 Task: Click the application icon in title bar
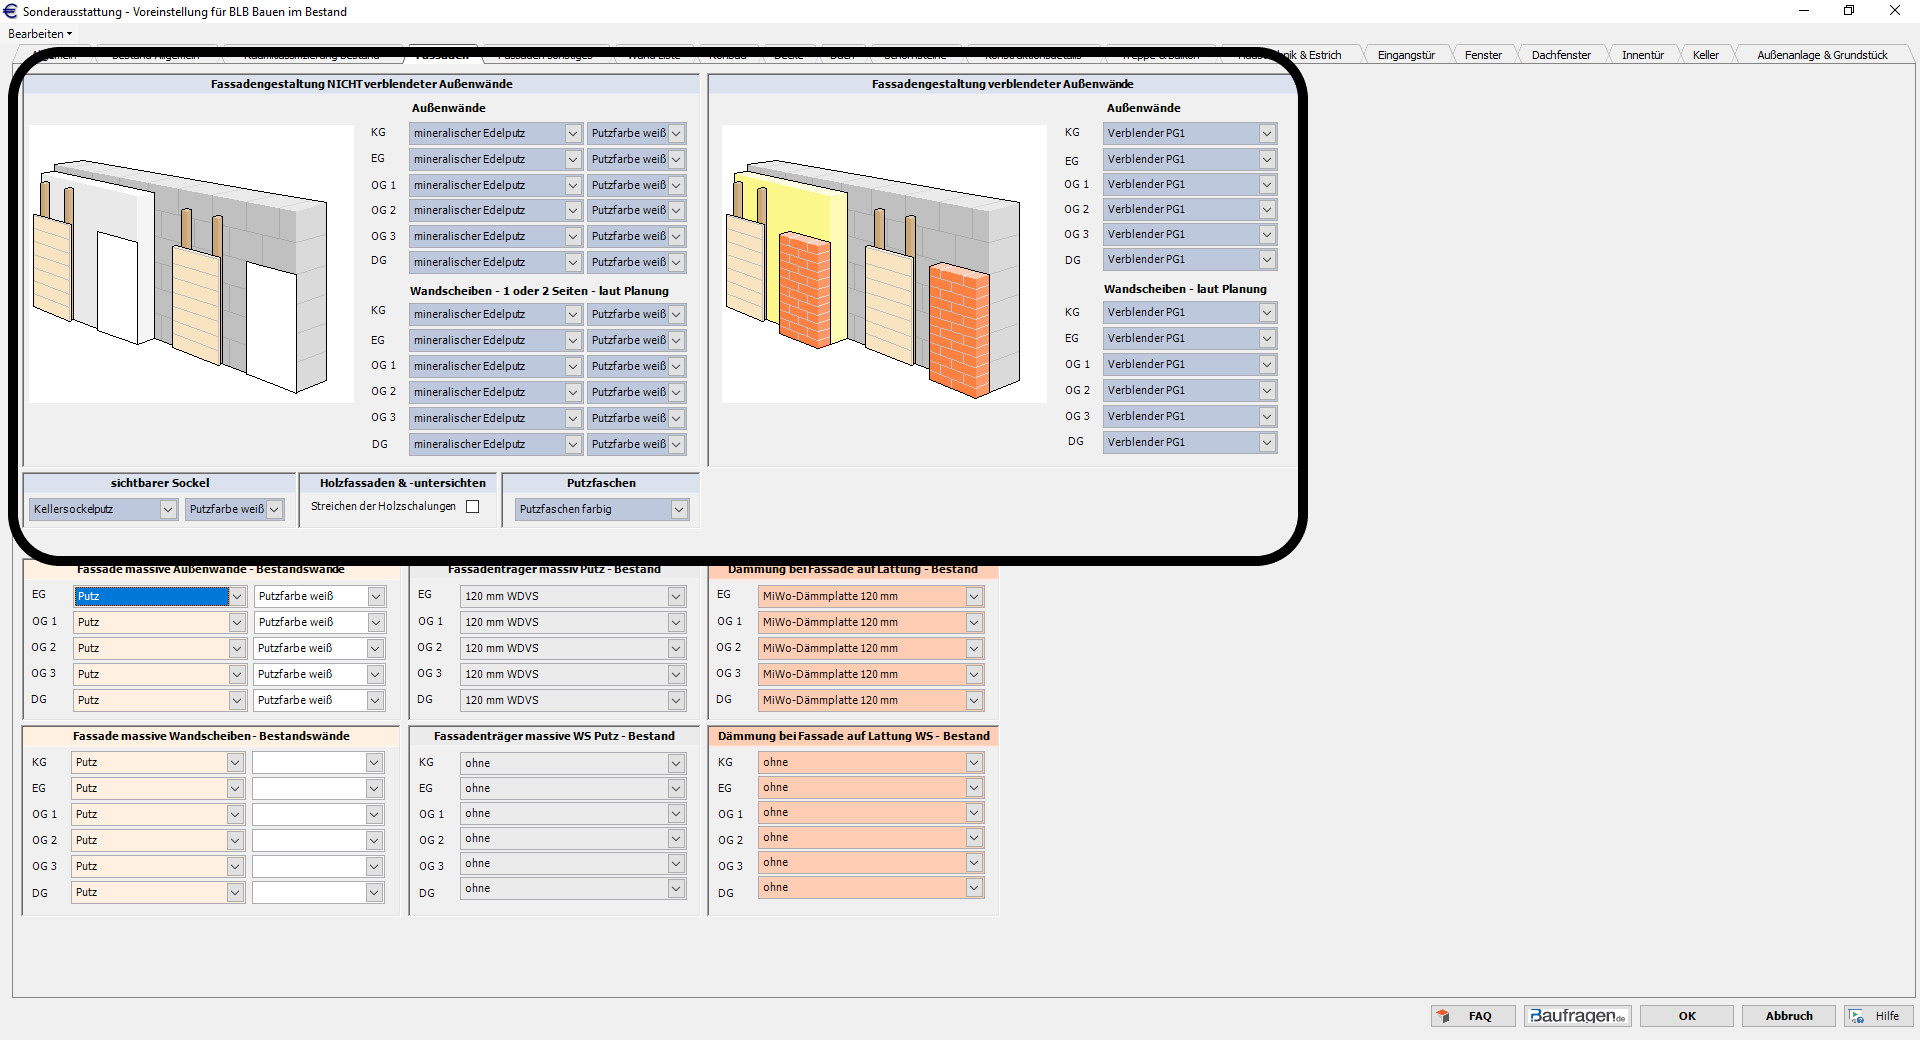click(11, 11)
